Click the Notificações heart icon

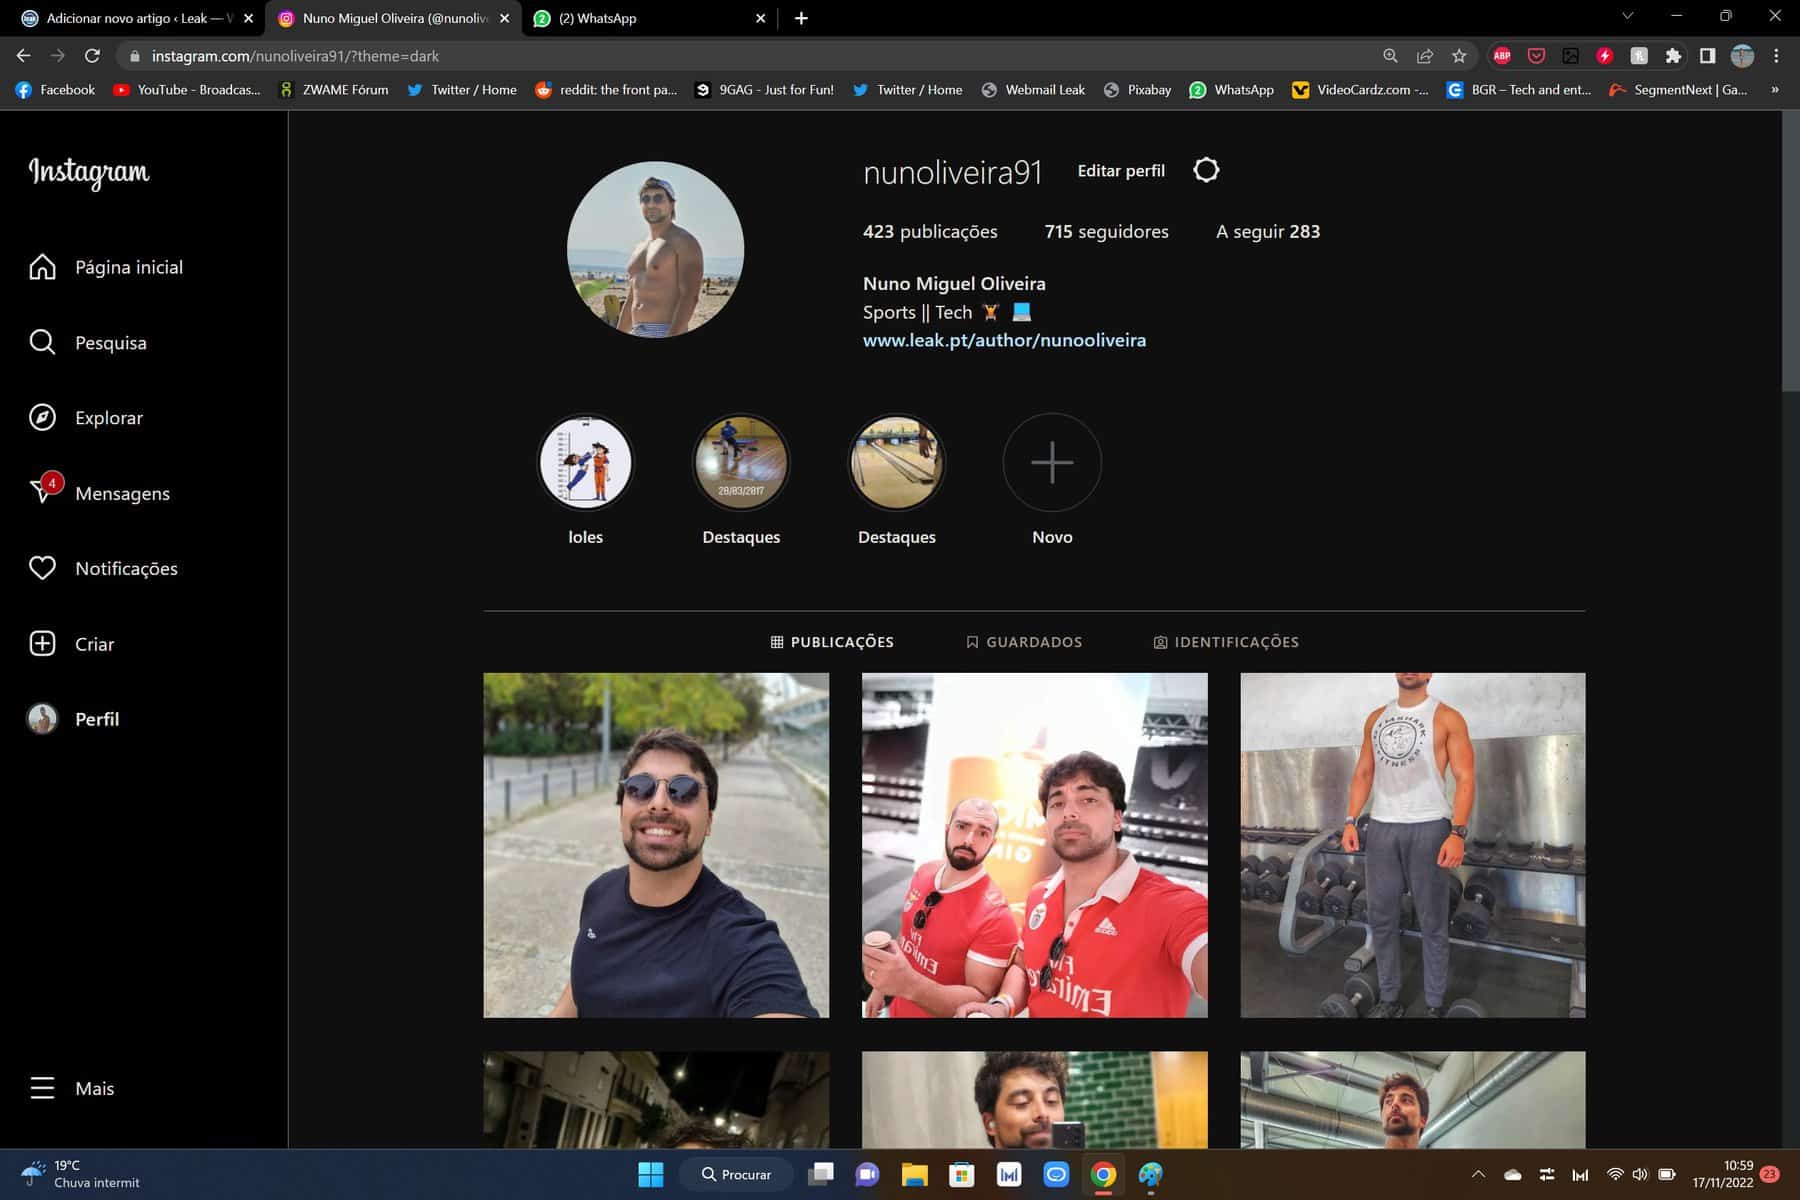pos(42,568)
